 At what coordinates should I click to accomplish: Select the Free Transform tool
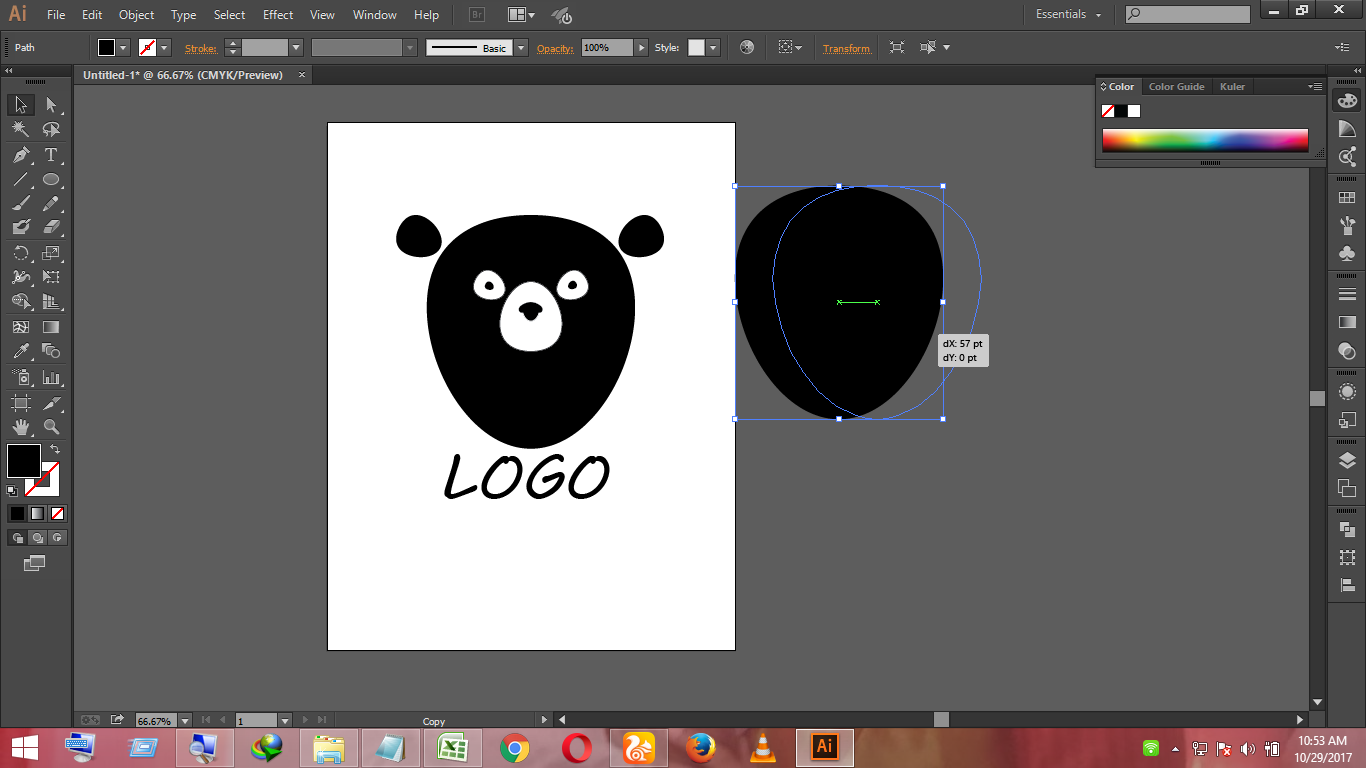pyautogui.click(x=51, y=277)
